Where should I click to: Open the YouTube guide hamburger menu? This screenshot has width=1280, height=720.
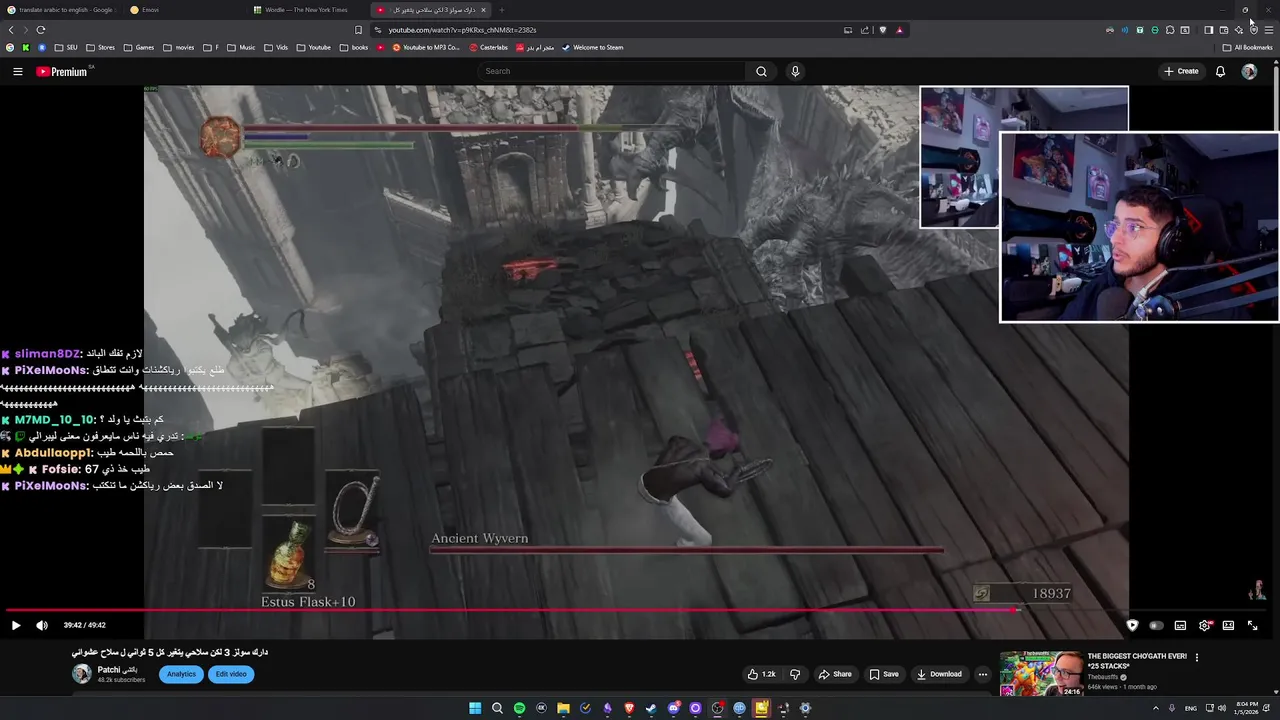click(x=17, y=71)
